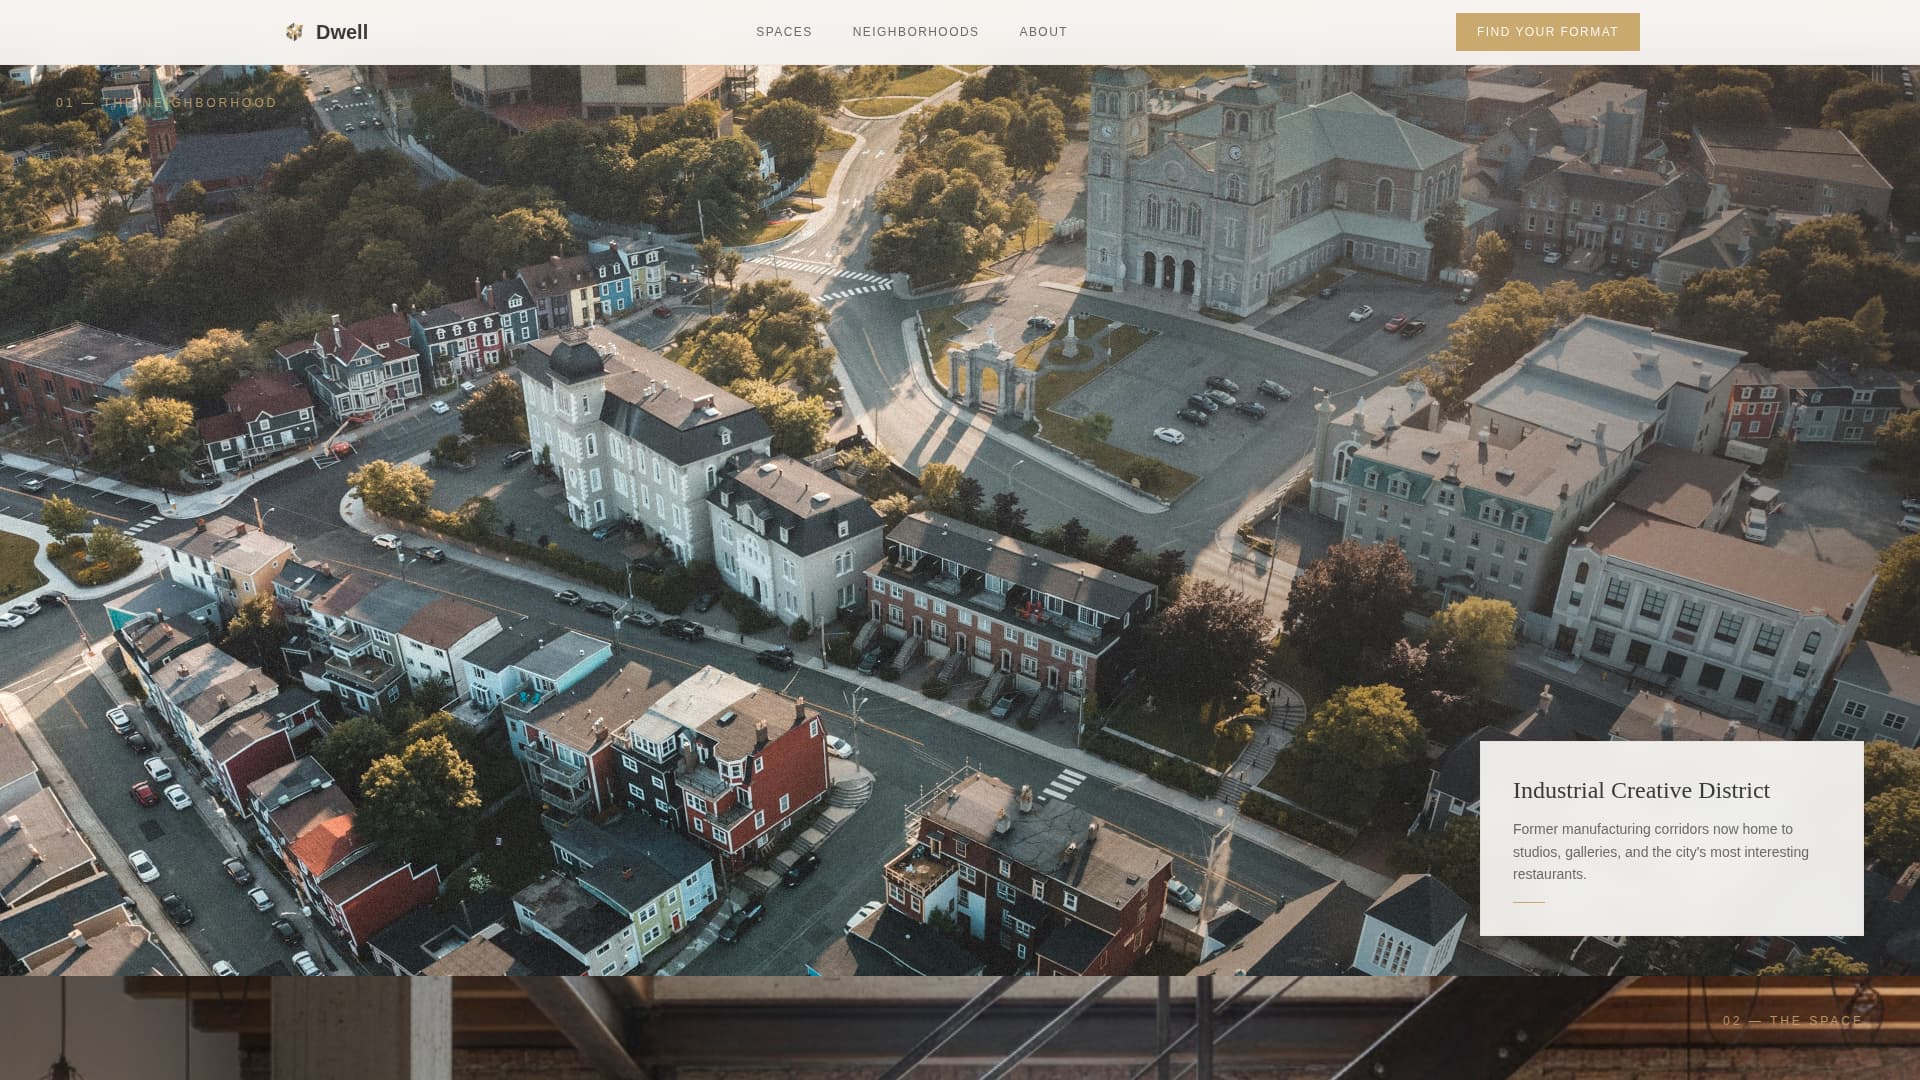Click the '01 — THE NEIGHBORHOOD' section label

pyautogui.click(x=166, y=102)
